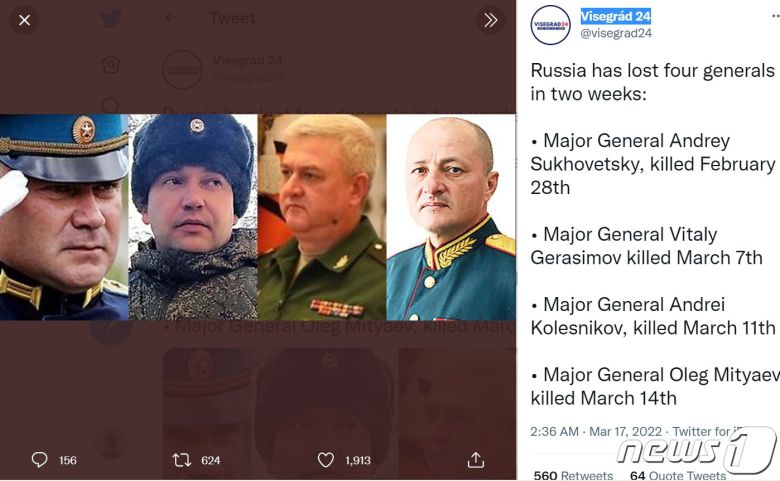Open the share icon under the photo
Viewport: 780px width, 481px height.
(476, 460)
